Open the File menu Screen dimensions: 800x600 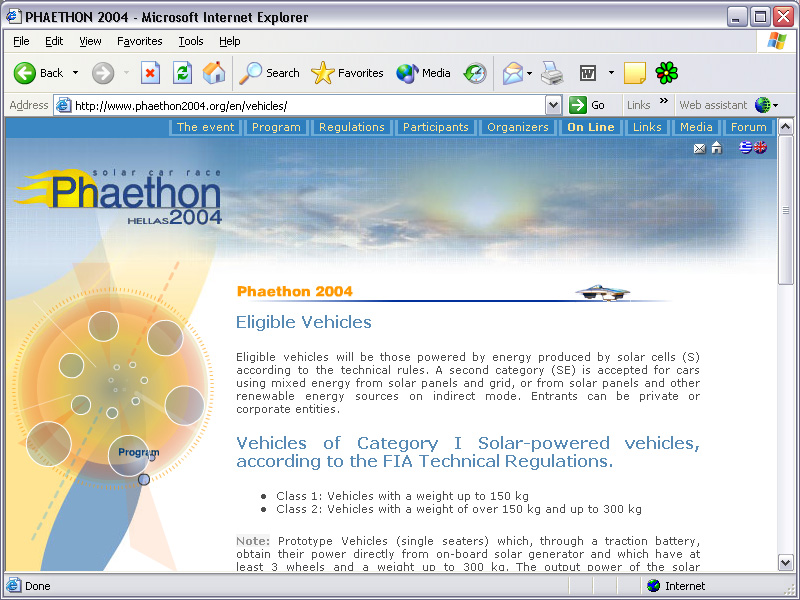(21, 41)
